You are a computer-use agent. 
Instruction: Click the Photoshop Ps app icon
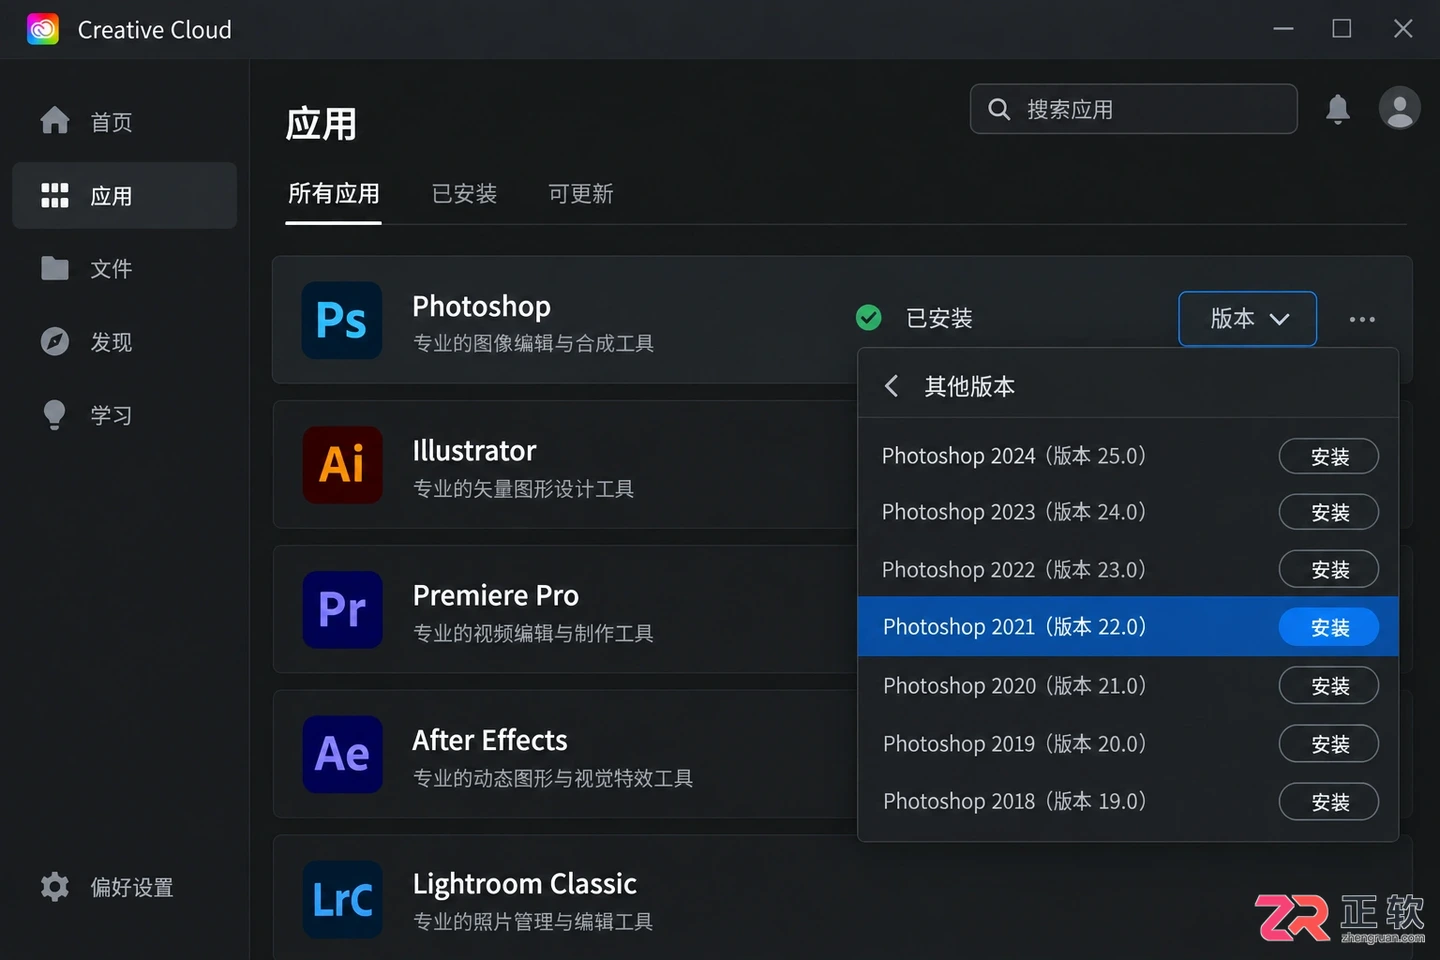click(342, 320)
